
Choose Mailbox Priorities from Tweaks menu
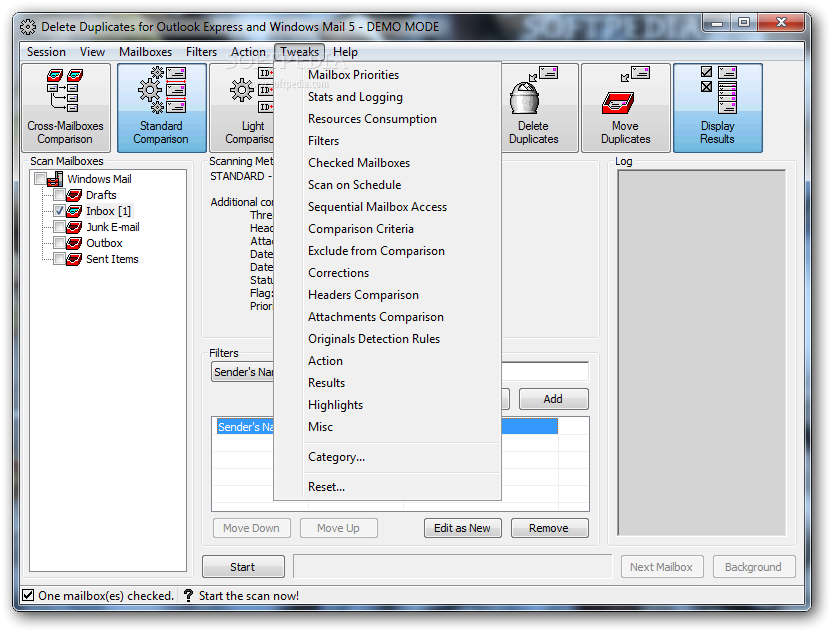click(387, 75)
